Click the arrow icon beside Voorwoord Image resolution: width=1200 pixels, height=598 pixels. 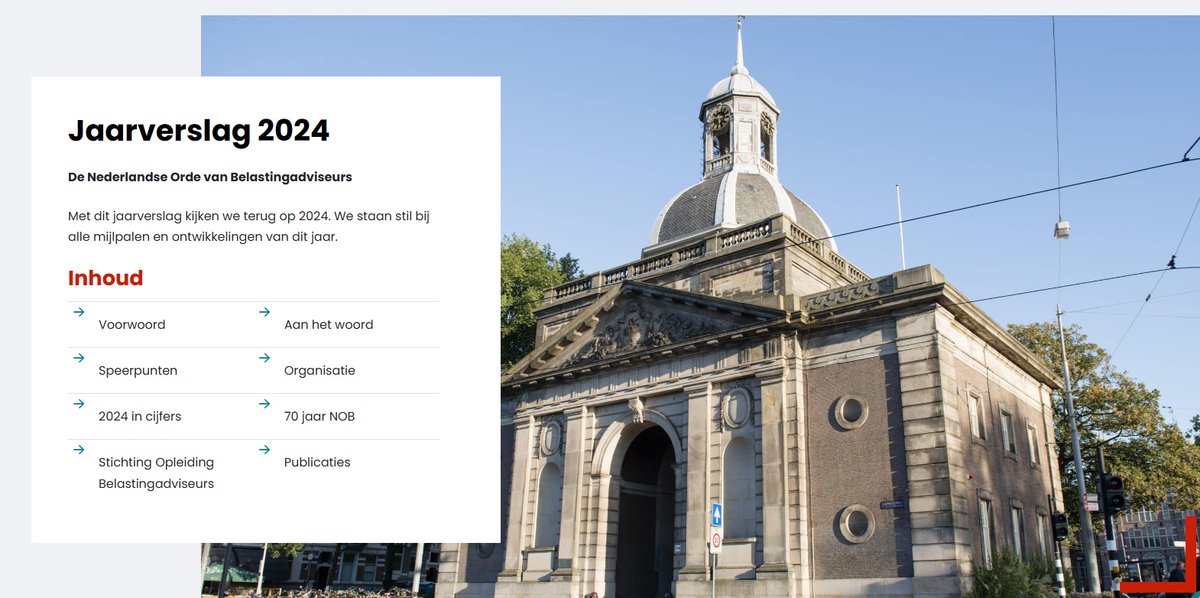pyautogui.click(x=78, y=312)
